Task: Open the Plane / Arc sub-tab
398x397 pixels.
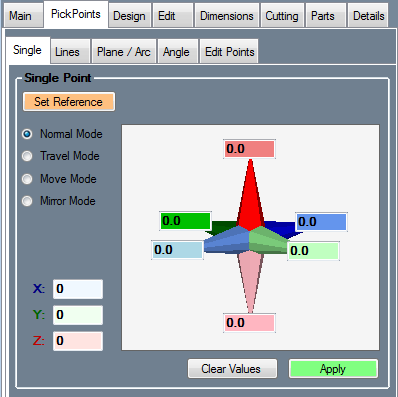Action: (124, 52)
